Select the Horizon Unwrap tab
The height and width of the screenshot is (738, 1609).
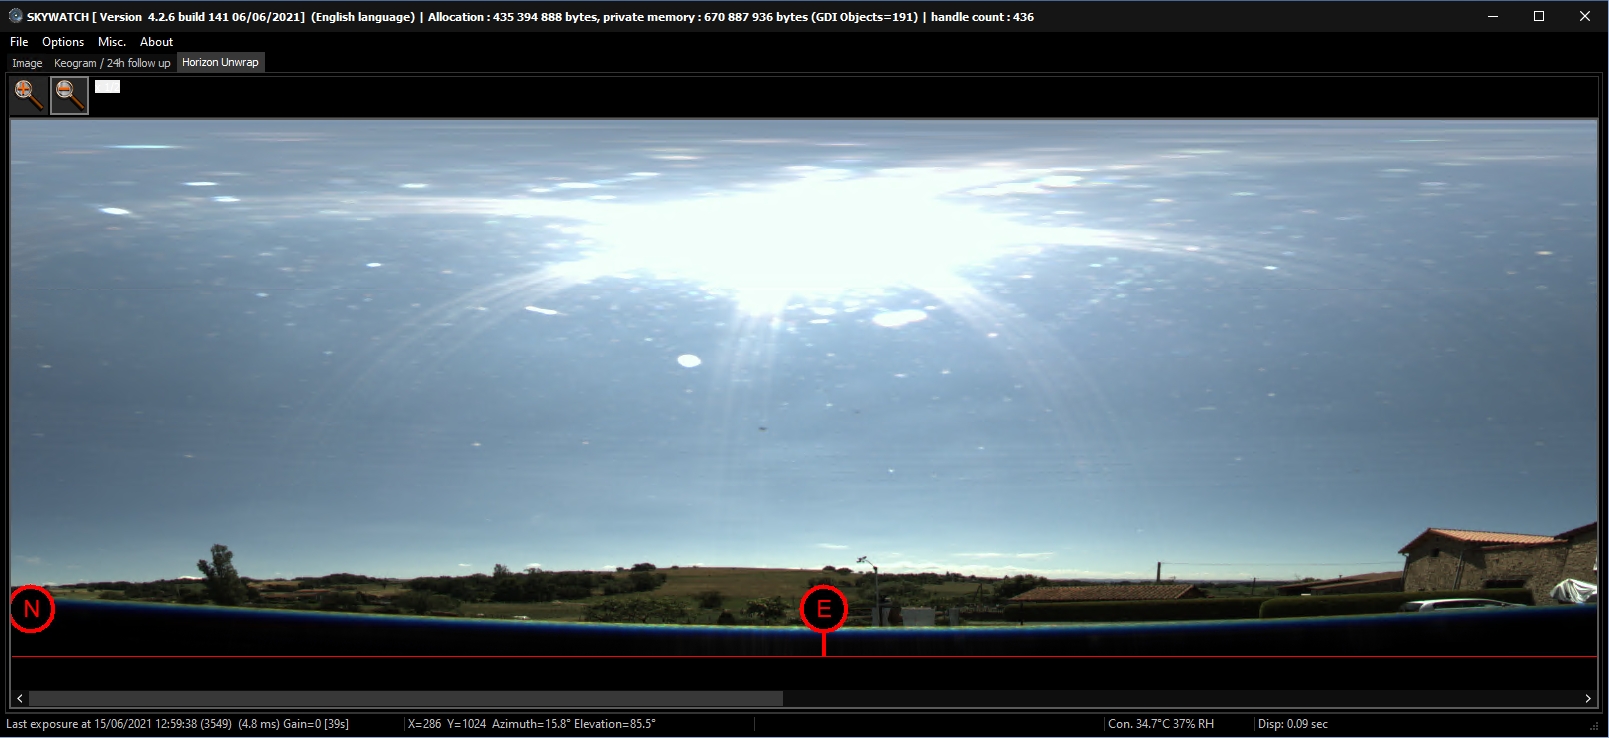click(220, 62)
